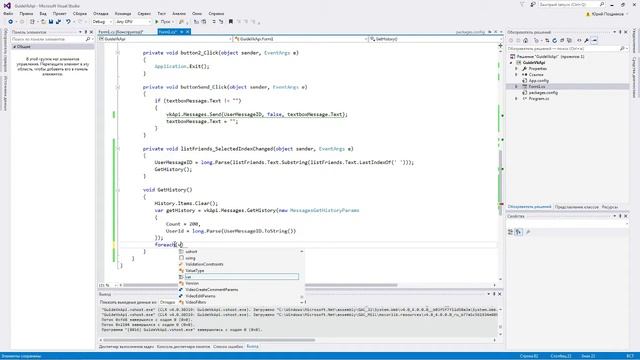Select Program.cs in Solution Explorer
This screenshot has height=360, width=640.
(x=538, y=99)
